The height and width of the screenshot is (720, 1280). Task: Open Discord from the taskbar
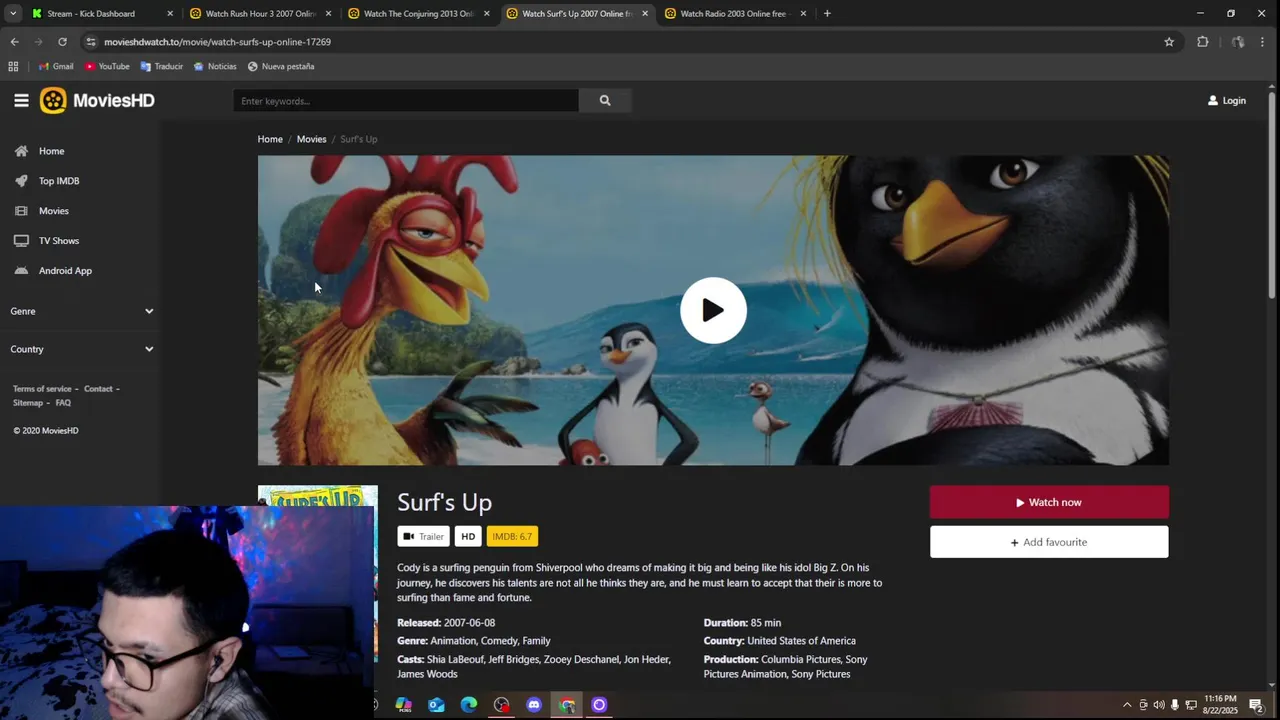click(x=534, y=705)
